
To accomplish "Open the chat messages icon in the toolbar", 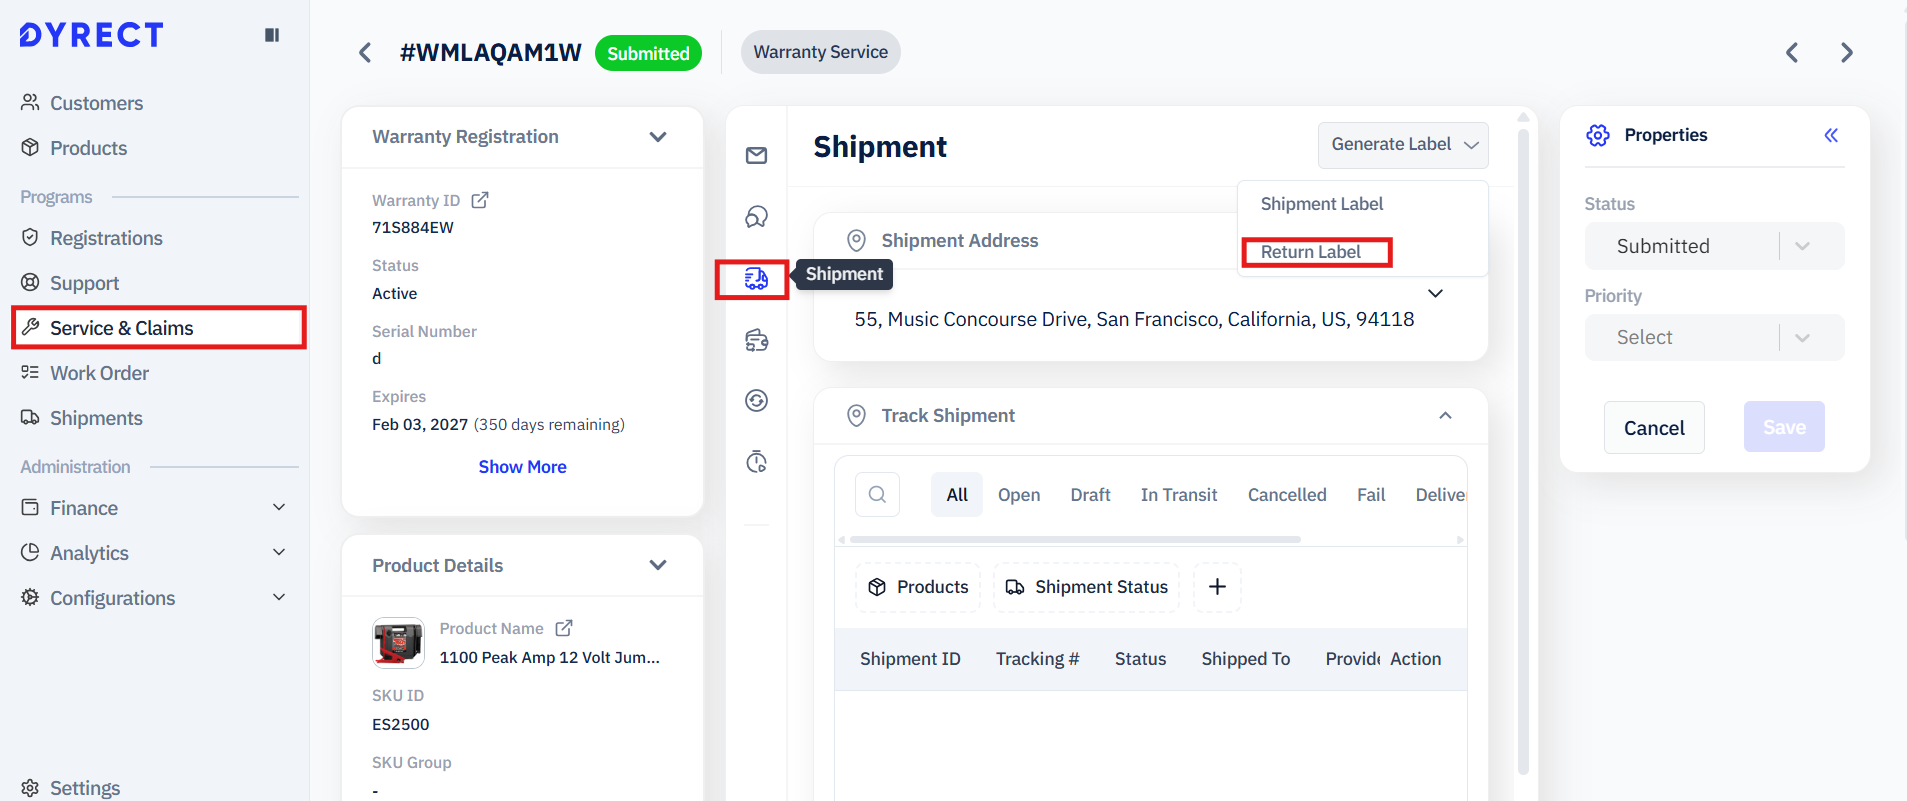I will 756,217.
